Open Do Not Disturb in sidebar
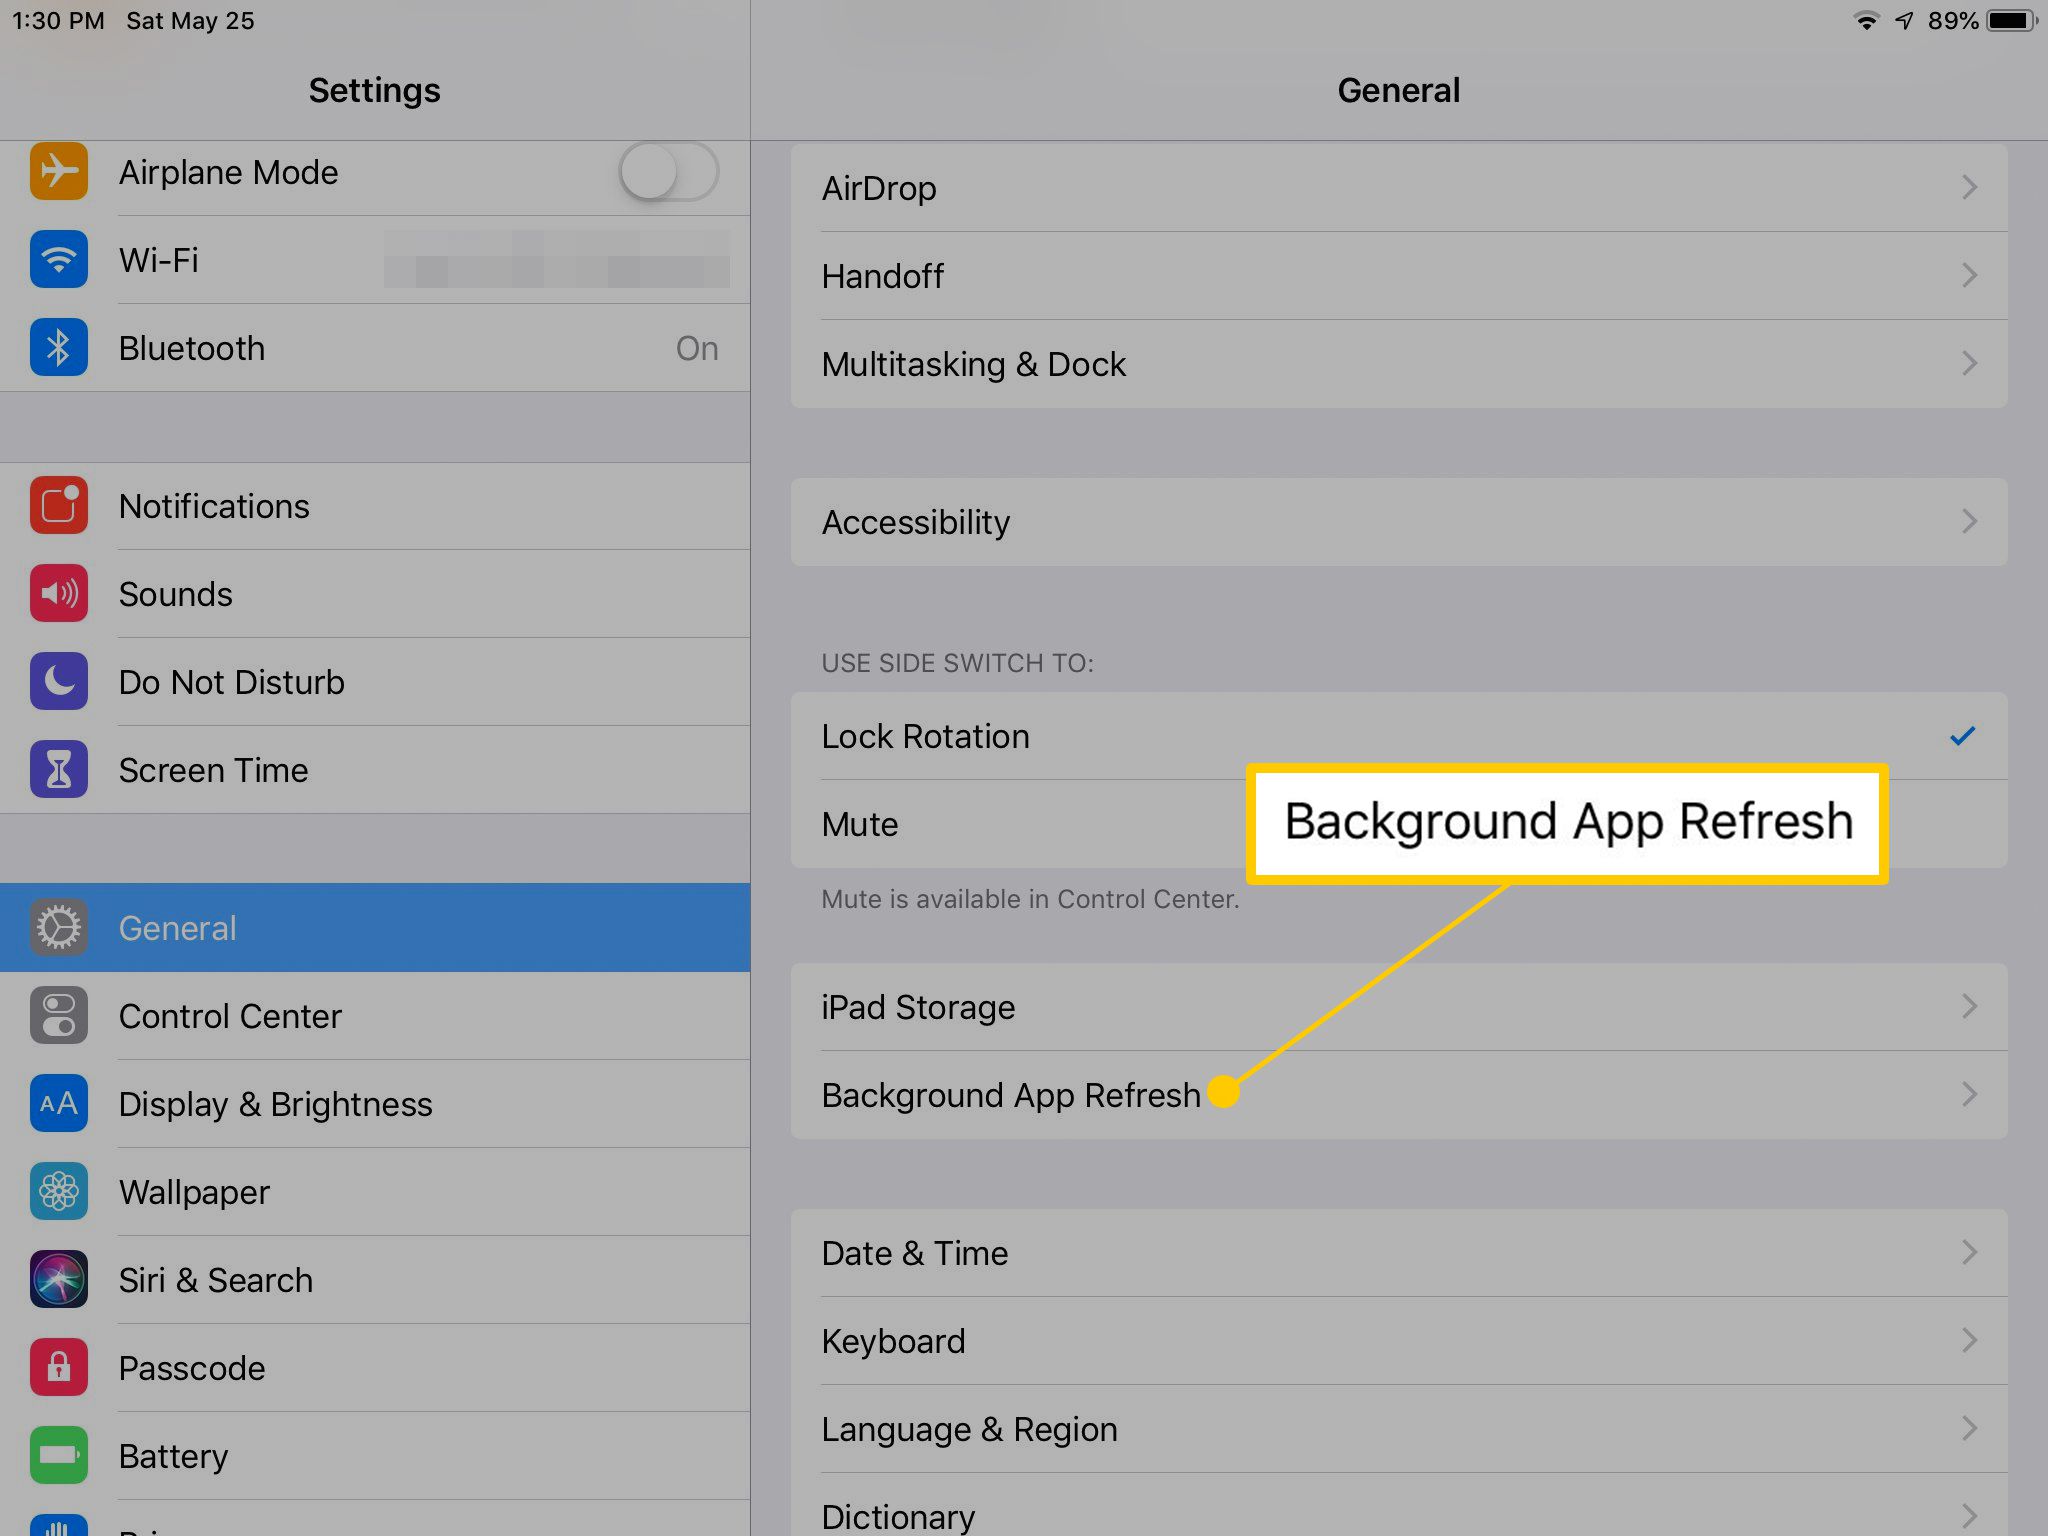The width and height of the screenshot is (2048, 1536). (x=375, y=682)
